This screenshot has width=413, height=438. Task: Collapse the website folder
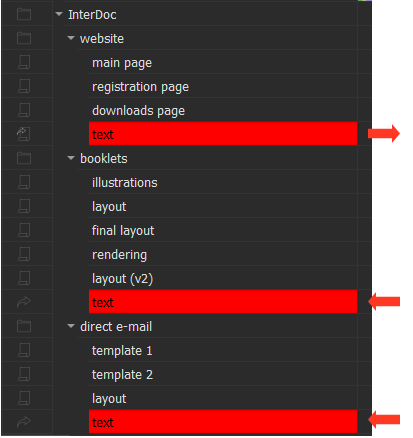coord(71,38)
